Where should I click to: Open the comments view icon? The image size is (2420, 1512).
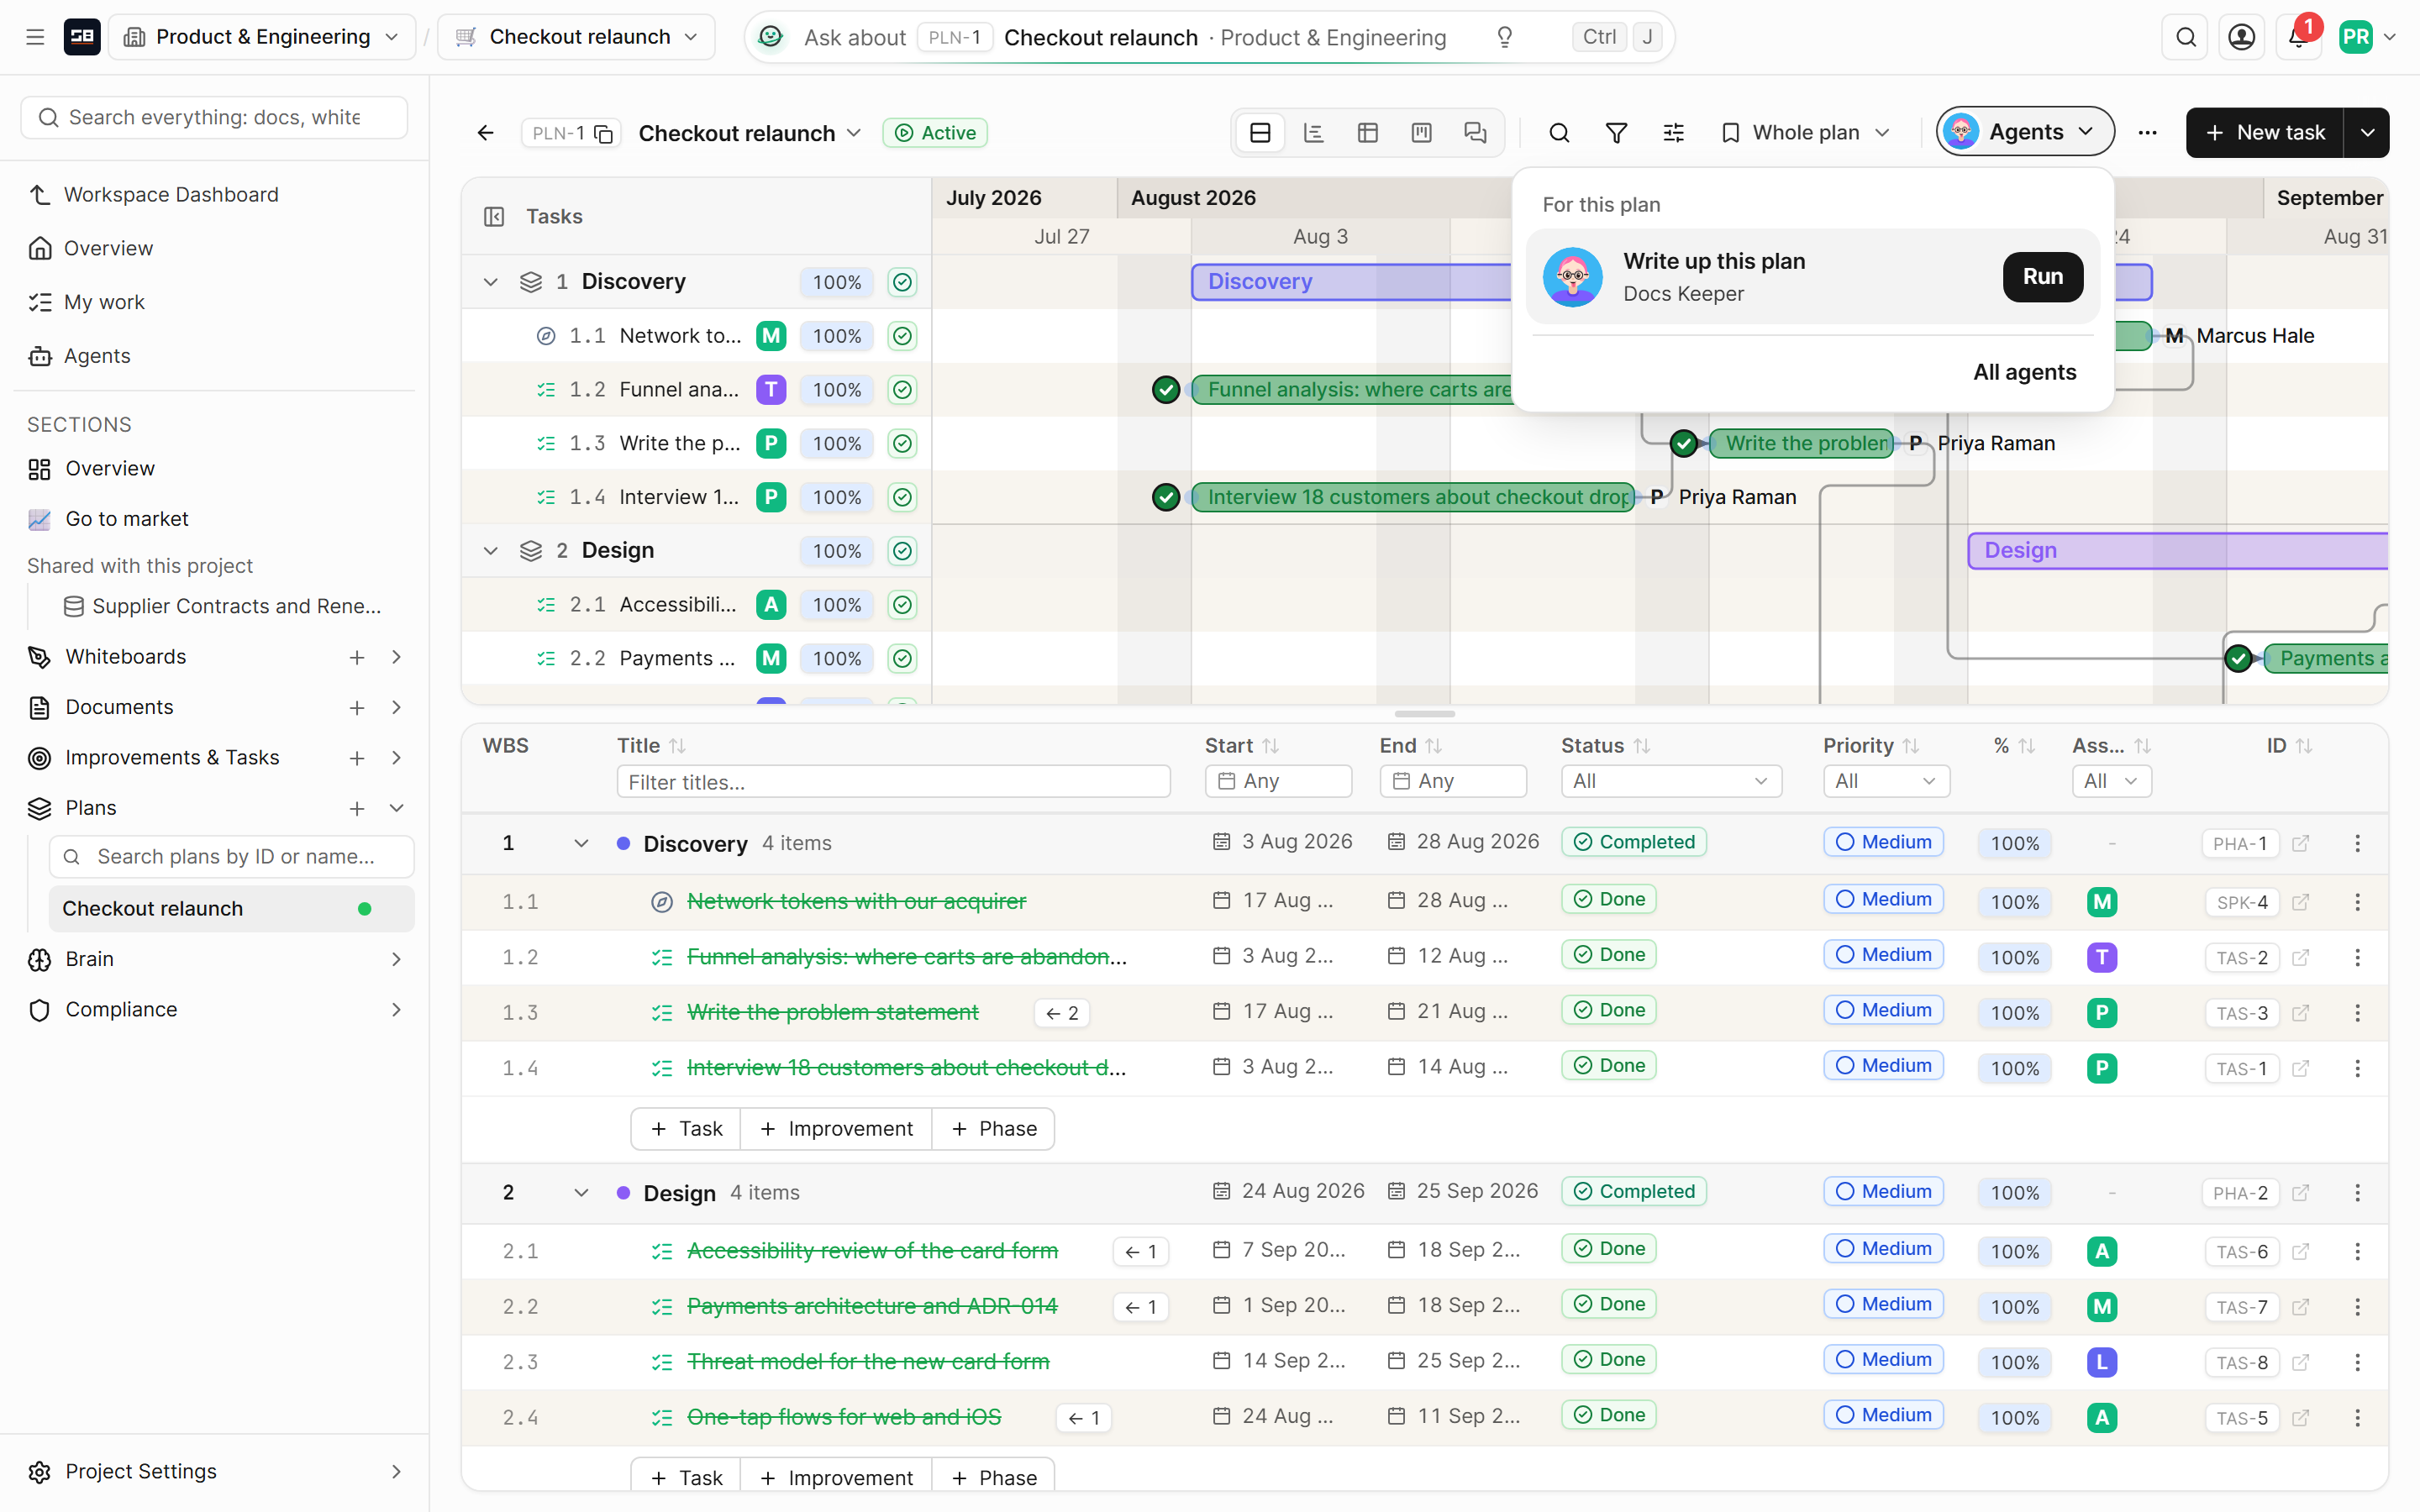coord(1476,133)
